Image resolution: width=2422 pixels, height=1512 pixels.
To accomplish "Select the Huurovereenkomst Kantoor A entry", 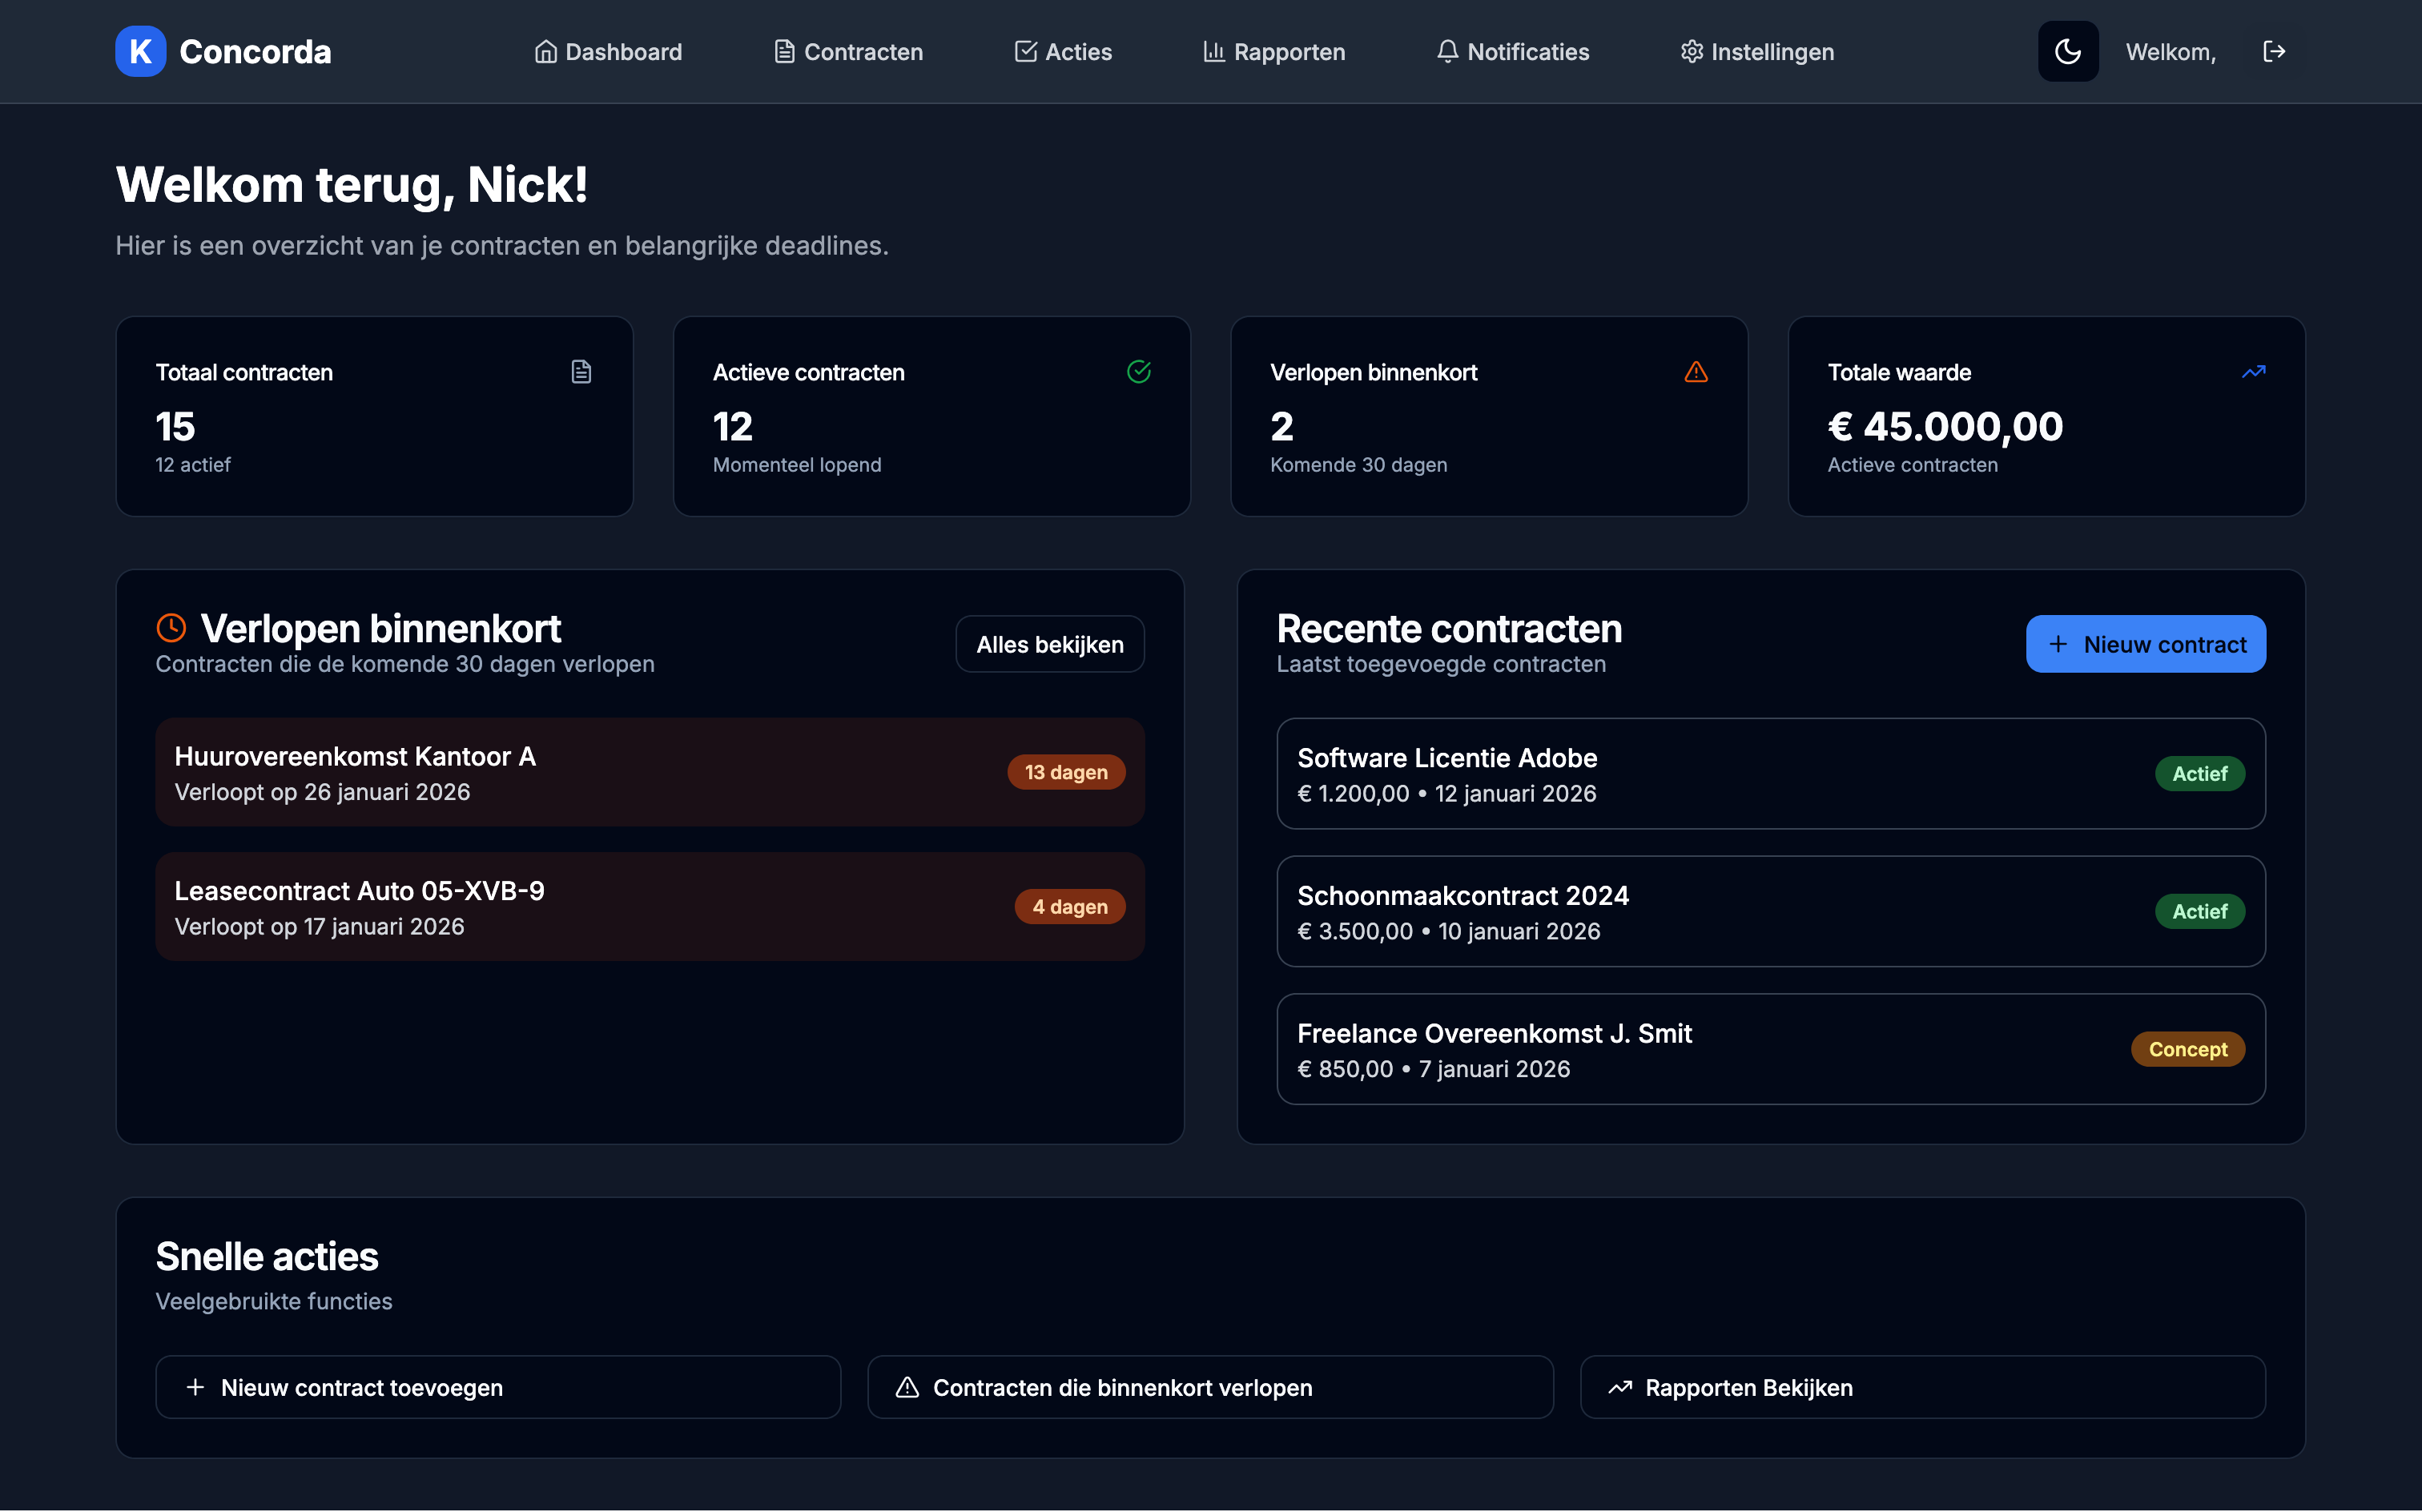I will 648,772.
